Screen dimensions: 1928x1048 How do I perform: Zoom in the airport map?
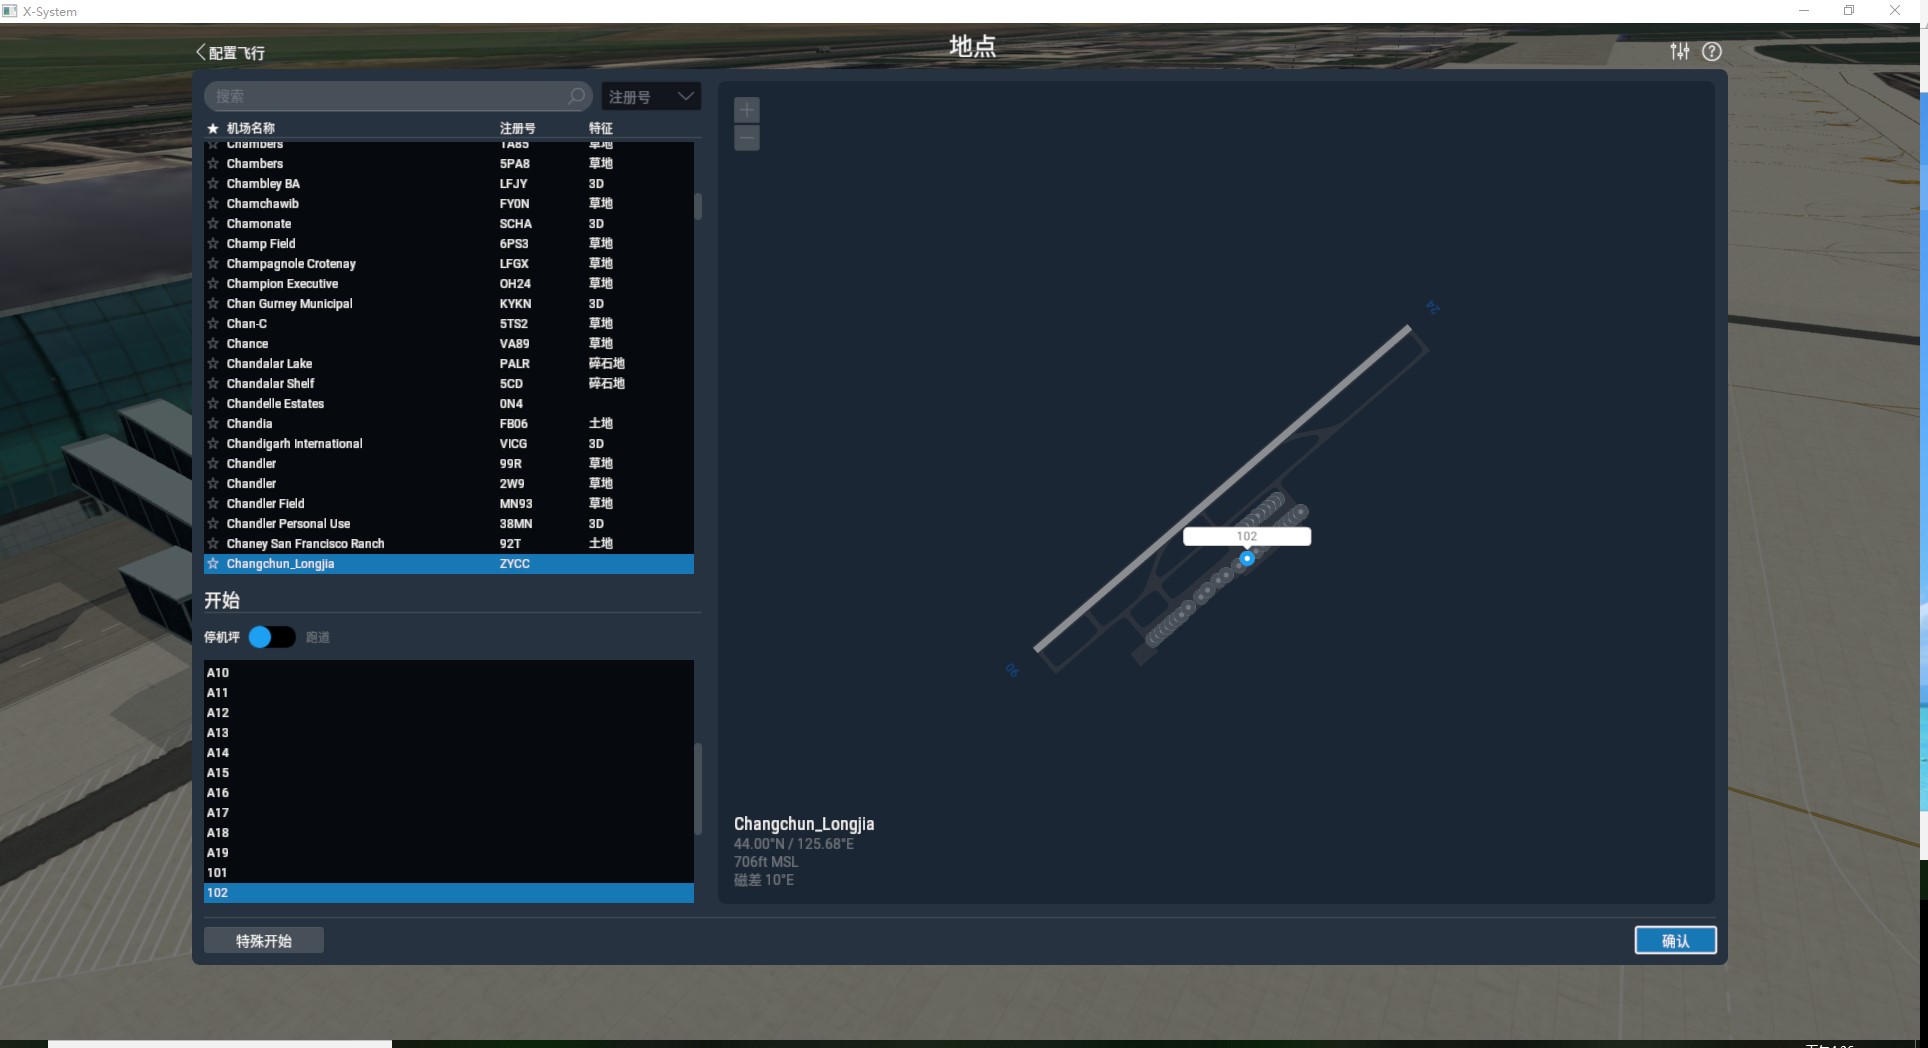[747, 110]
